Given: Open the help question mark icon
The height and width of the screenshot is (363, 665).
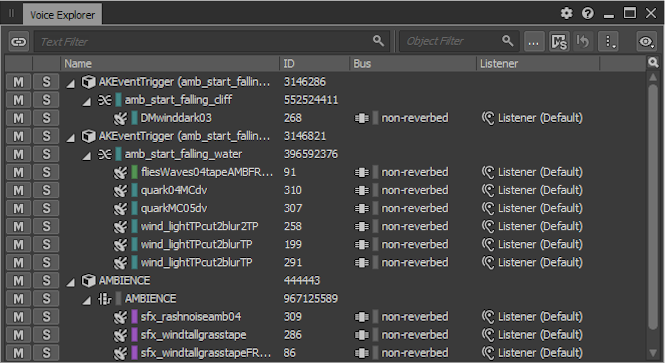Looking at the screenshot, I should [588, 14].
